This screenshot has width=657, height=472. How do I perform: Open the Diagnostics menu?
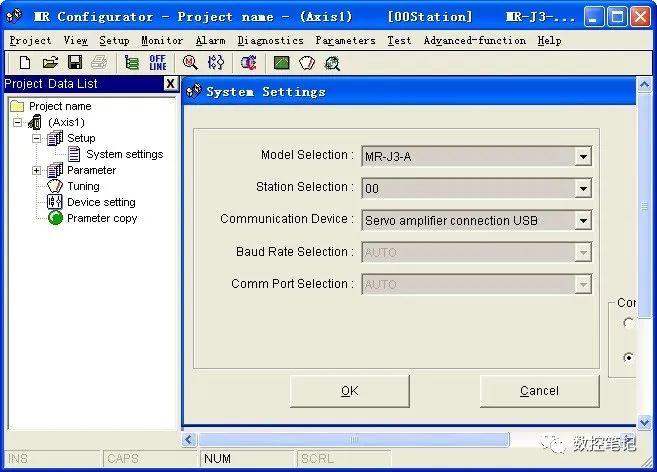pyautogui.click(x=270, y=41)
